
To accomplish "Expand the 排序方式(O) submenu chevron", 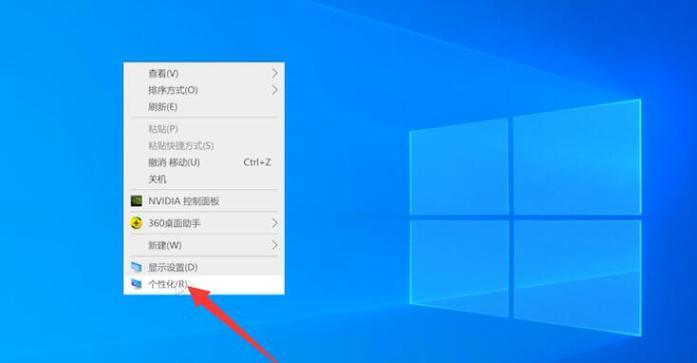I will click(275, 90).
